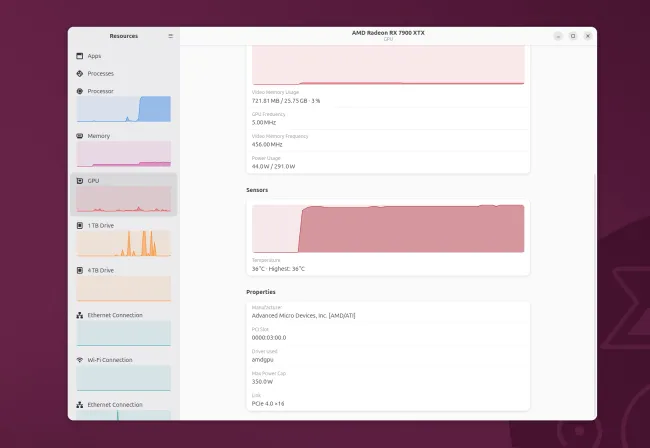Click the Memory module icon
Screen dimensions: 650x448
(80, 136)
